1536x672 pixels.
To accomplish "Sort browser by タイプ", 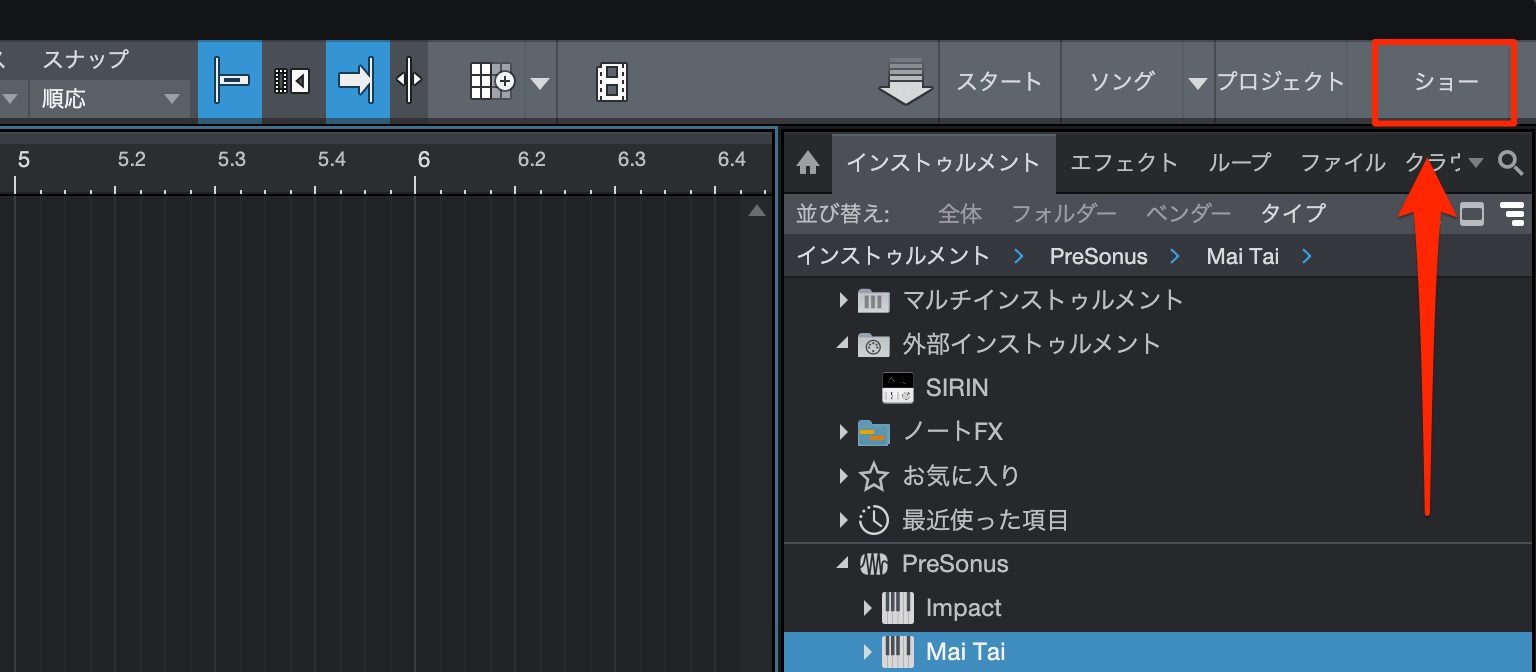I will tap(1293, 213).
